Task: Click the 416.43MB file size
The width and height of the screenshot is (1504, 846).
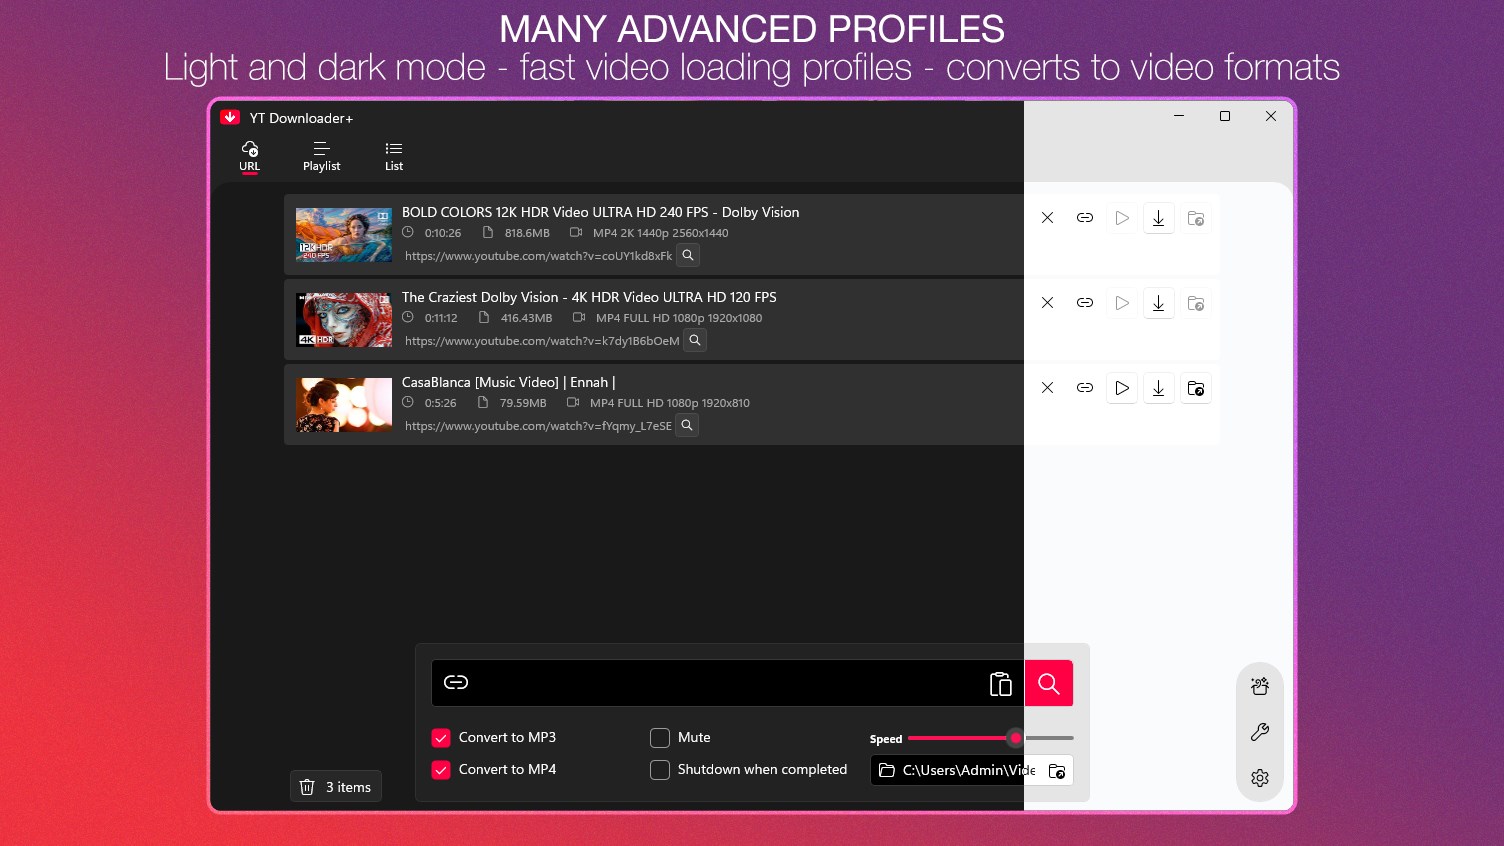Action: [x=526, y=318]
